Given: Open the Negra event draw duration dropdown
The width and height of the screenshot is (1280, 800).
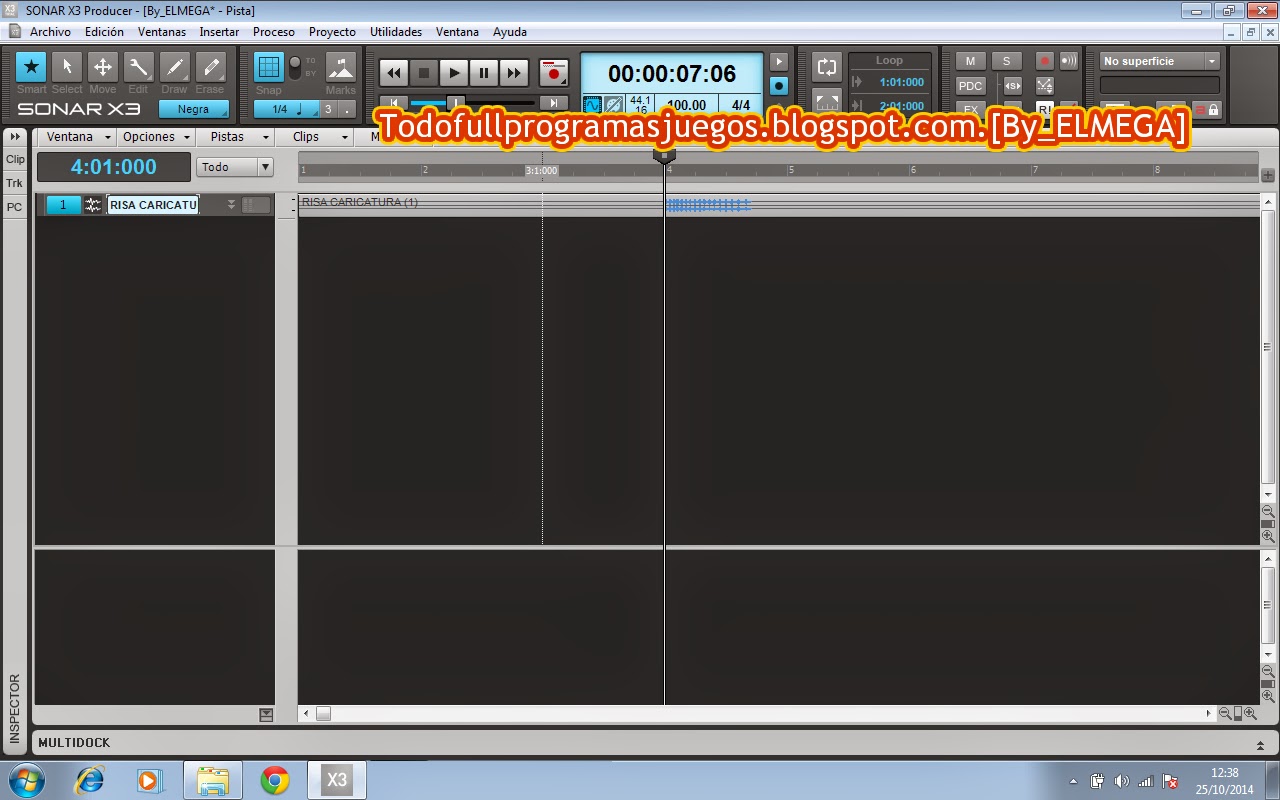Looking at the screenshot, I should pos(194,109).
